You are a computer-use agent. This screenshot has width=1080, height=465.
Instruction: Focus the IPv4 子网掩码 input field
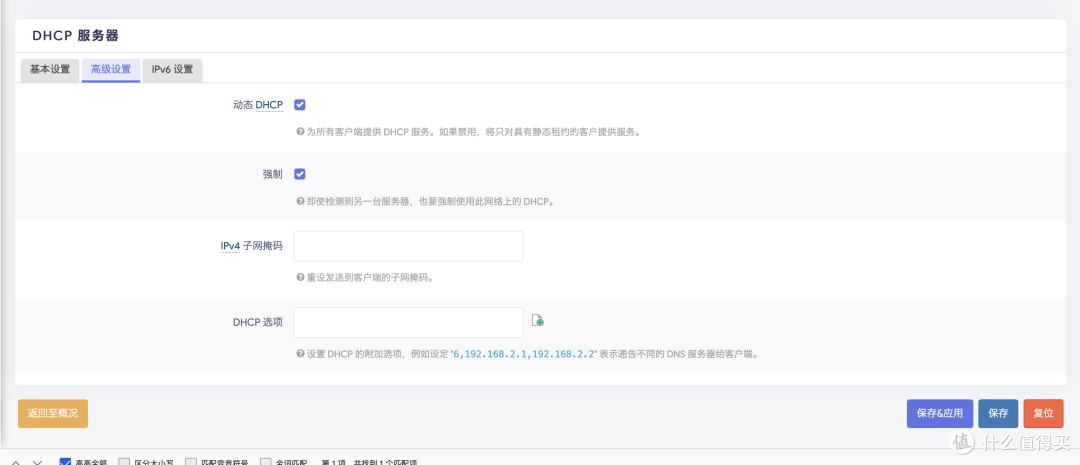tap(408, 246)
